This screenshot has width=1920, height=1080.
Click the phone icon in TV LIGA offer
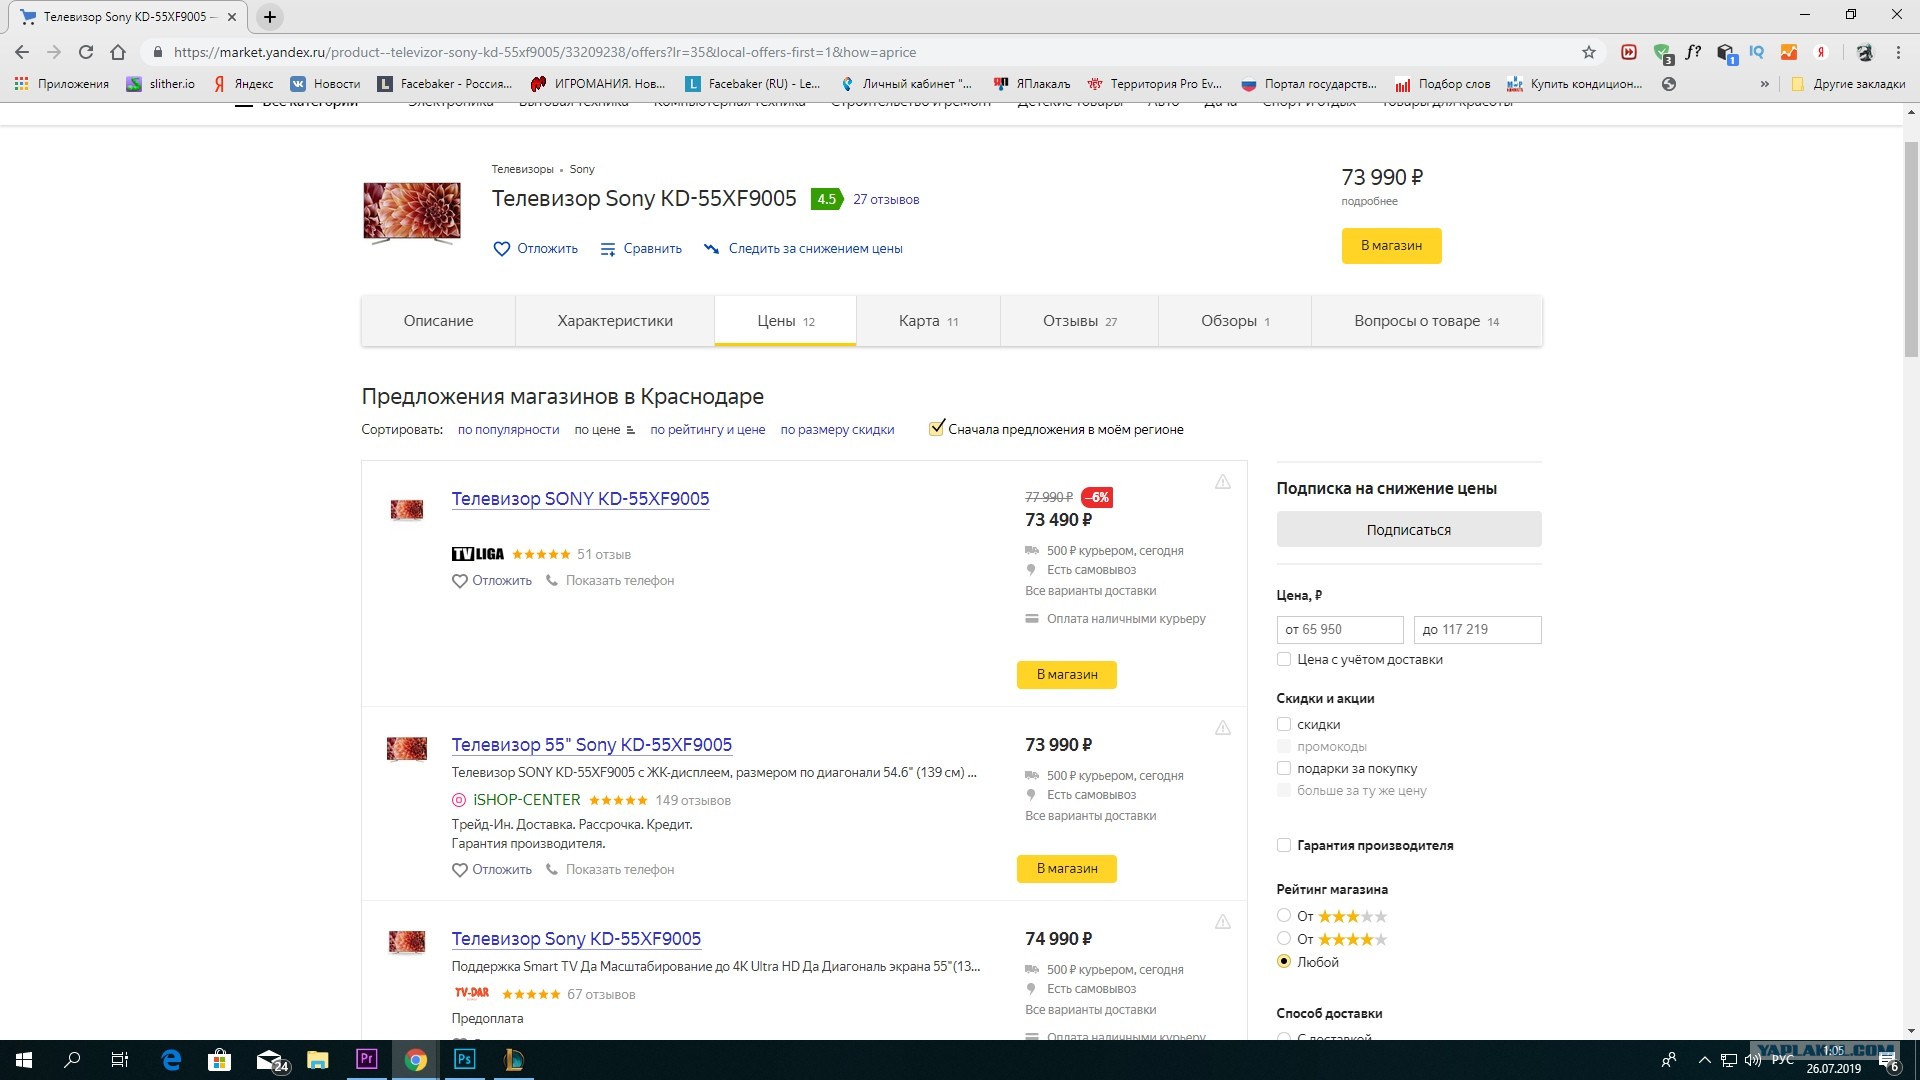coord(552,581)
